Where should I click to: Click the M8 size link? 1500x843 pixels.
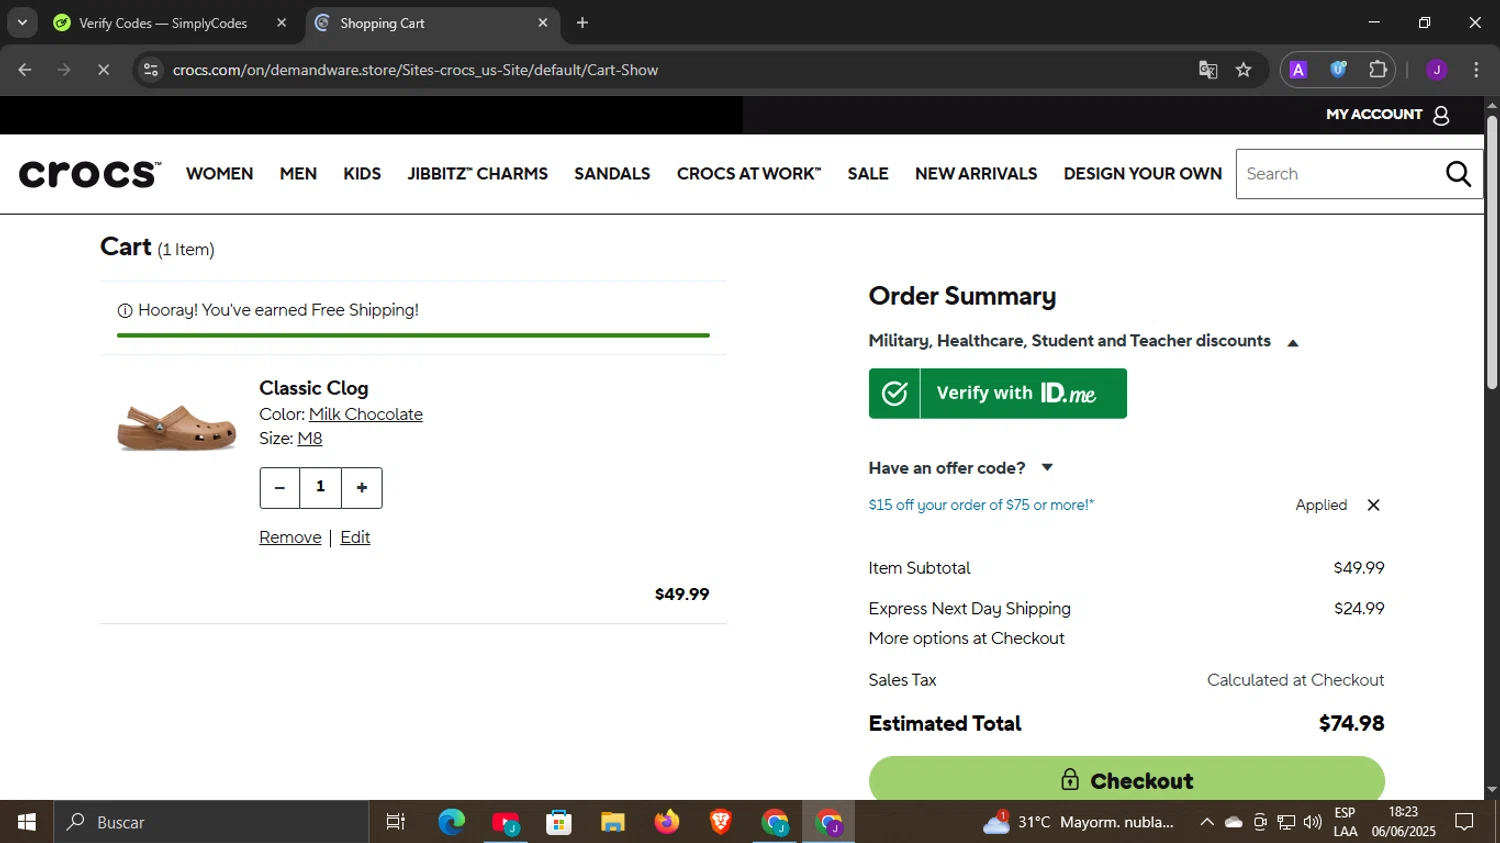coord(310,438)
